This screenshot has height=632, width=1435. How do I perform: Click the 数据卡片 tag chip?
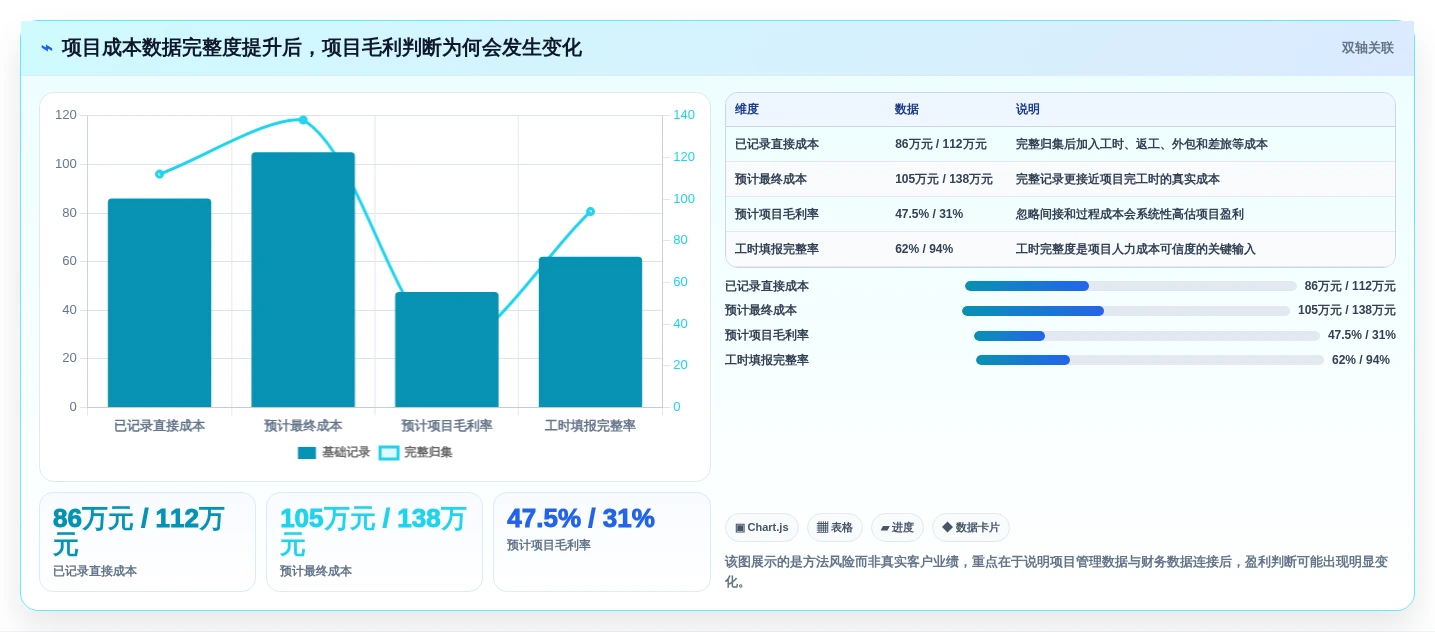(971, 527)
